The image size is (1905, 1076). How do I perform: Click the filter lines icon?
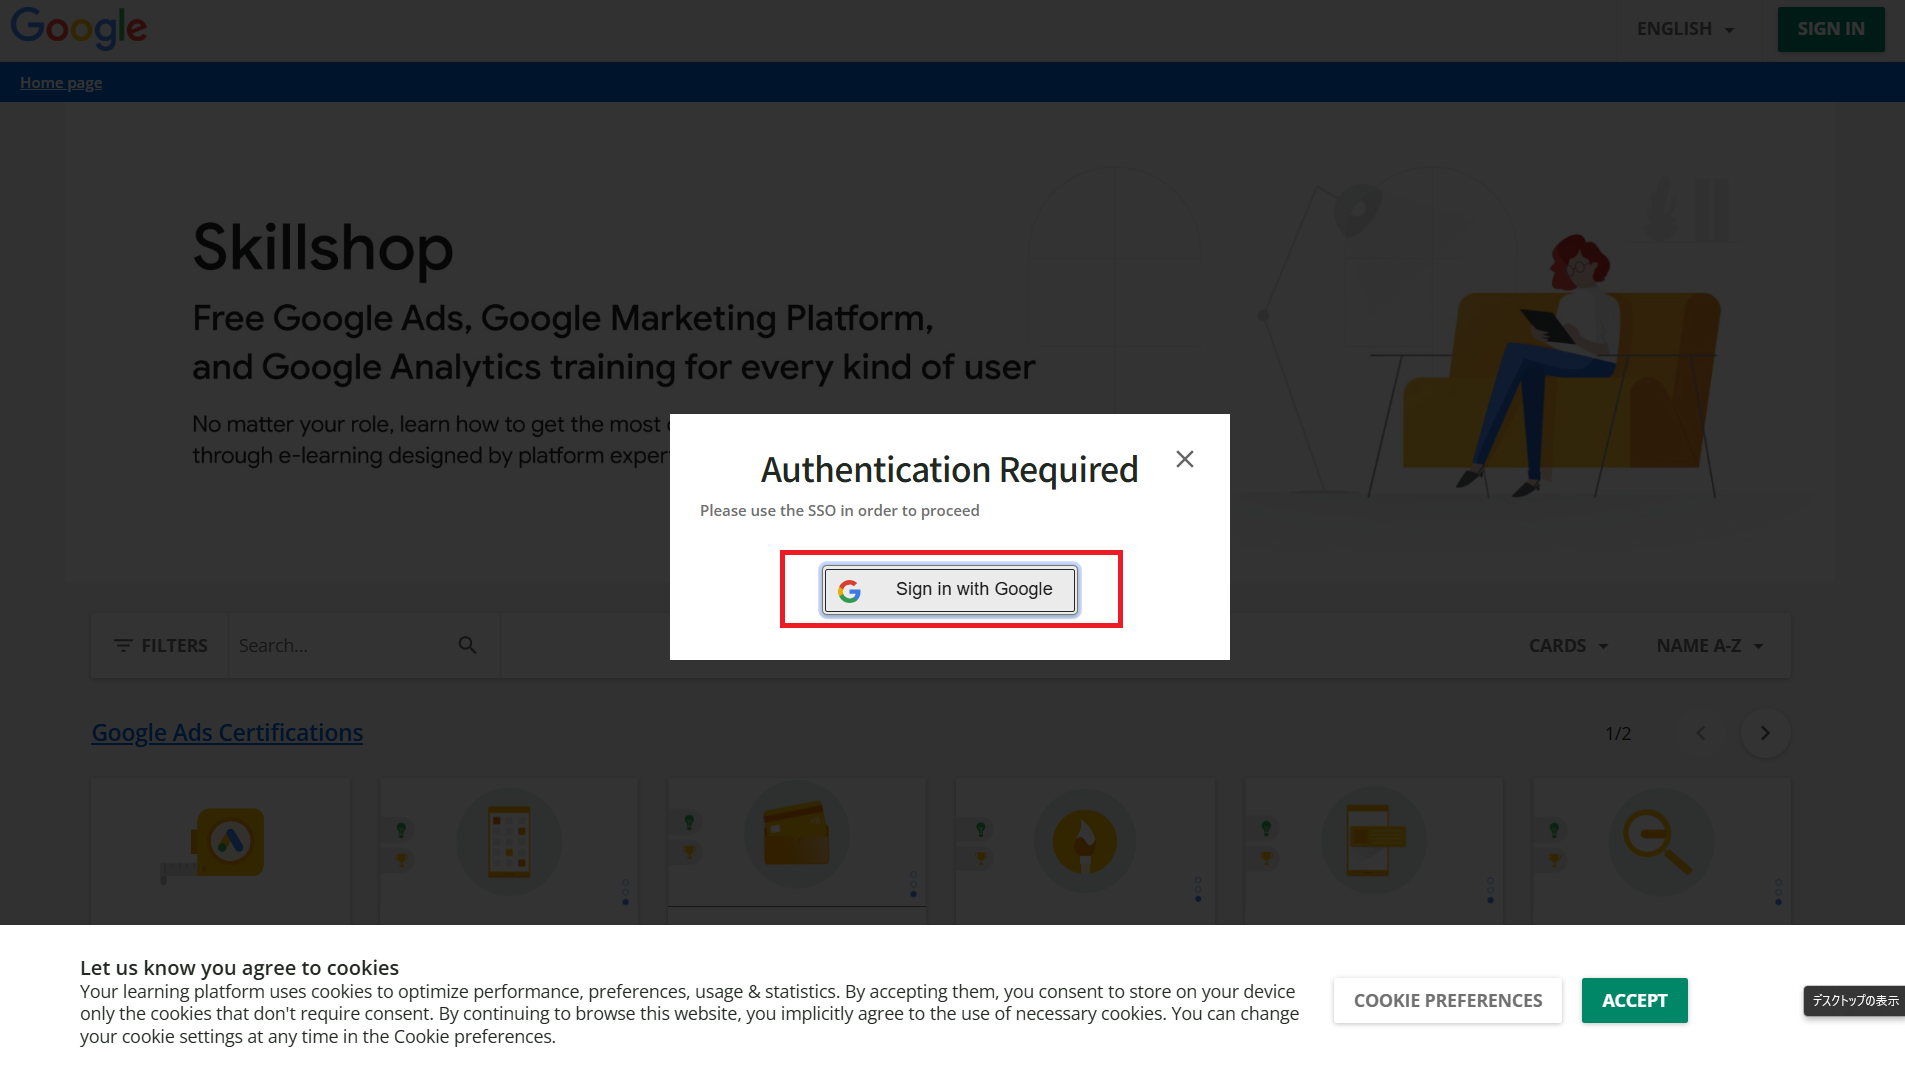point(123,645)
